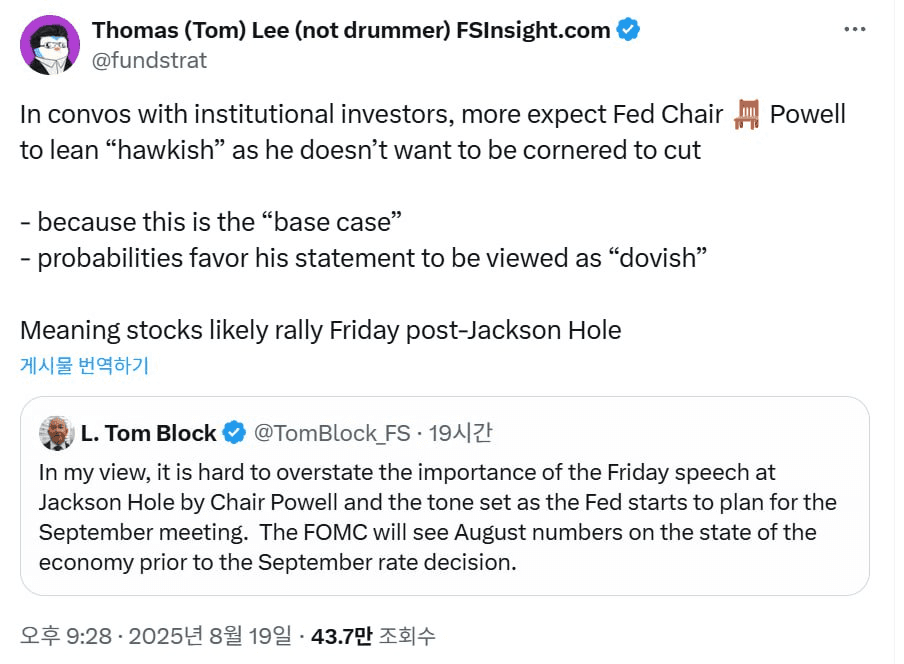Open the 43.7만 조회수 view count
Viewport: 904px width, 664px height.
click(373, 636)
